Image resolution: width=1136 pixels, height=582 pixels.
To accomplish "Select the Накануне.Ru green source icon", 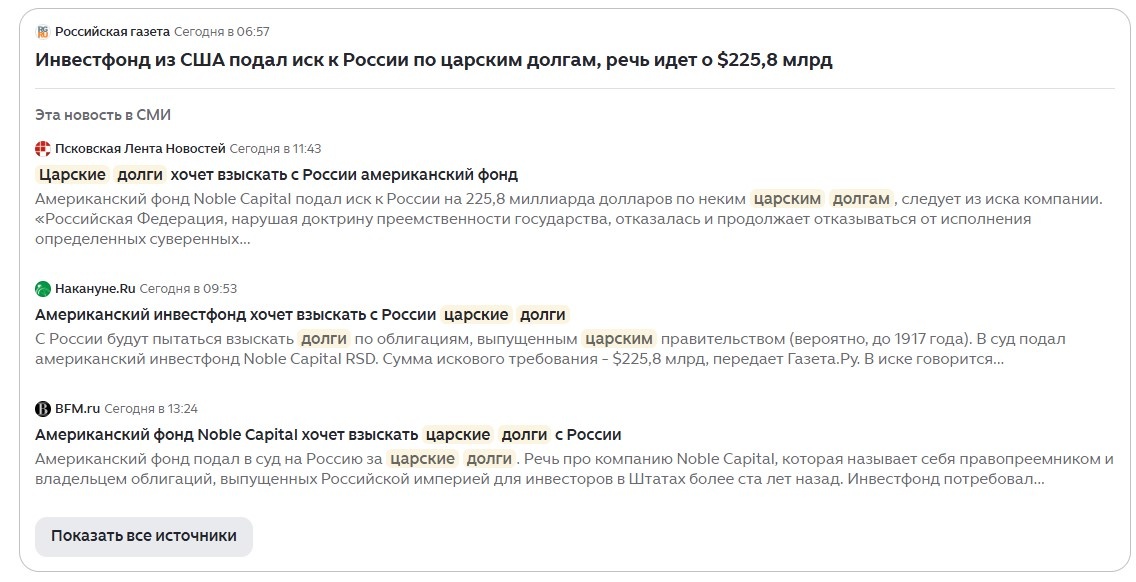I will click(42, 288).
